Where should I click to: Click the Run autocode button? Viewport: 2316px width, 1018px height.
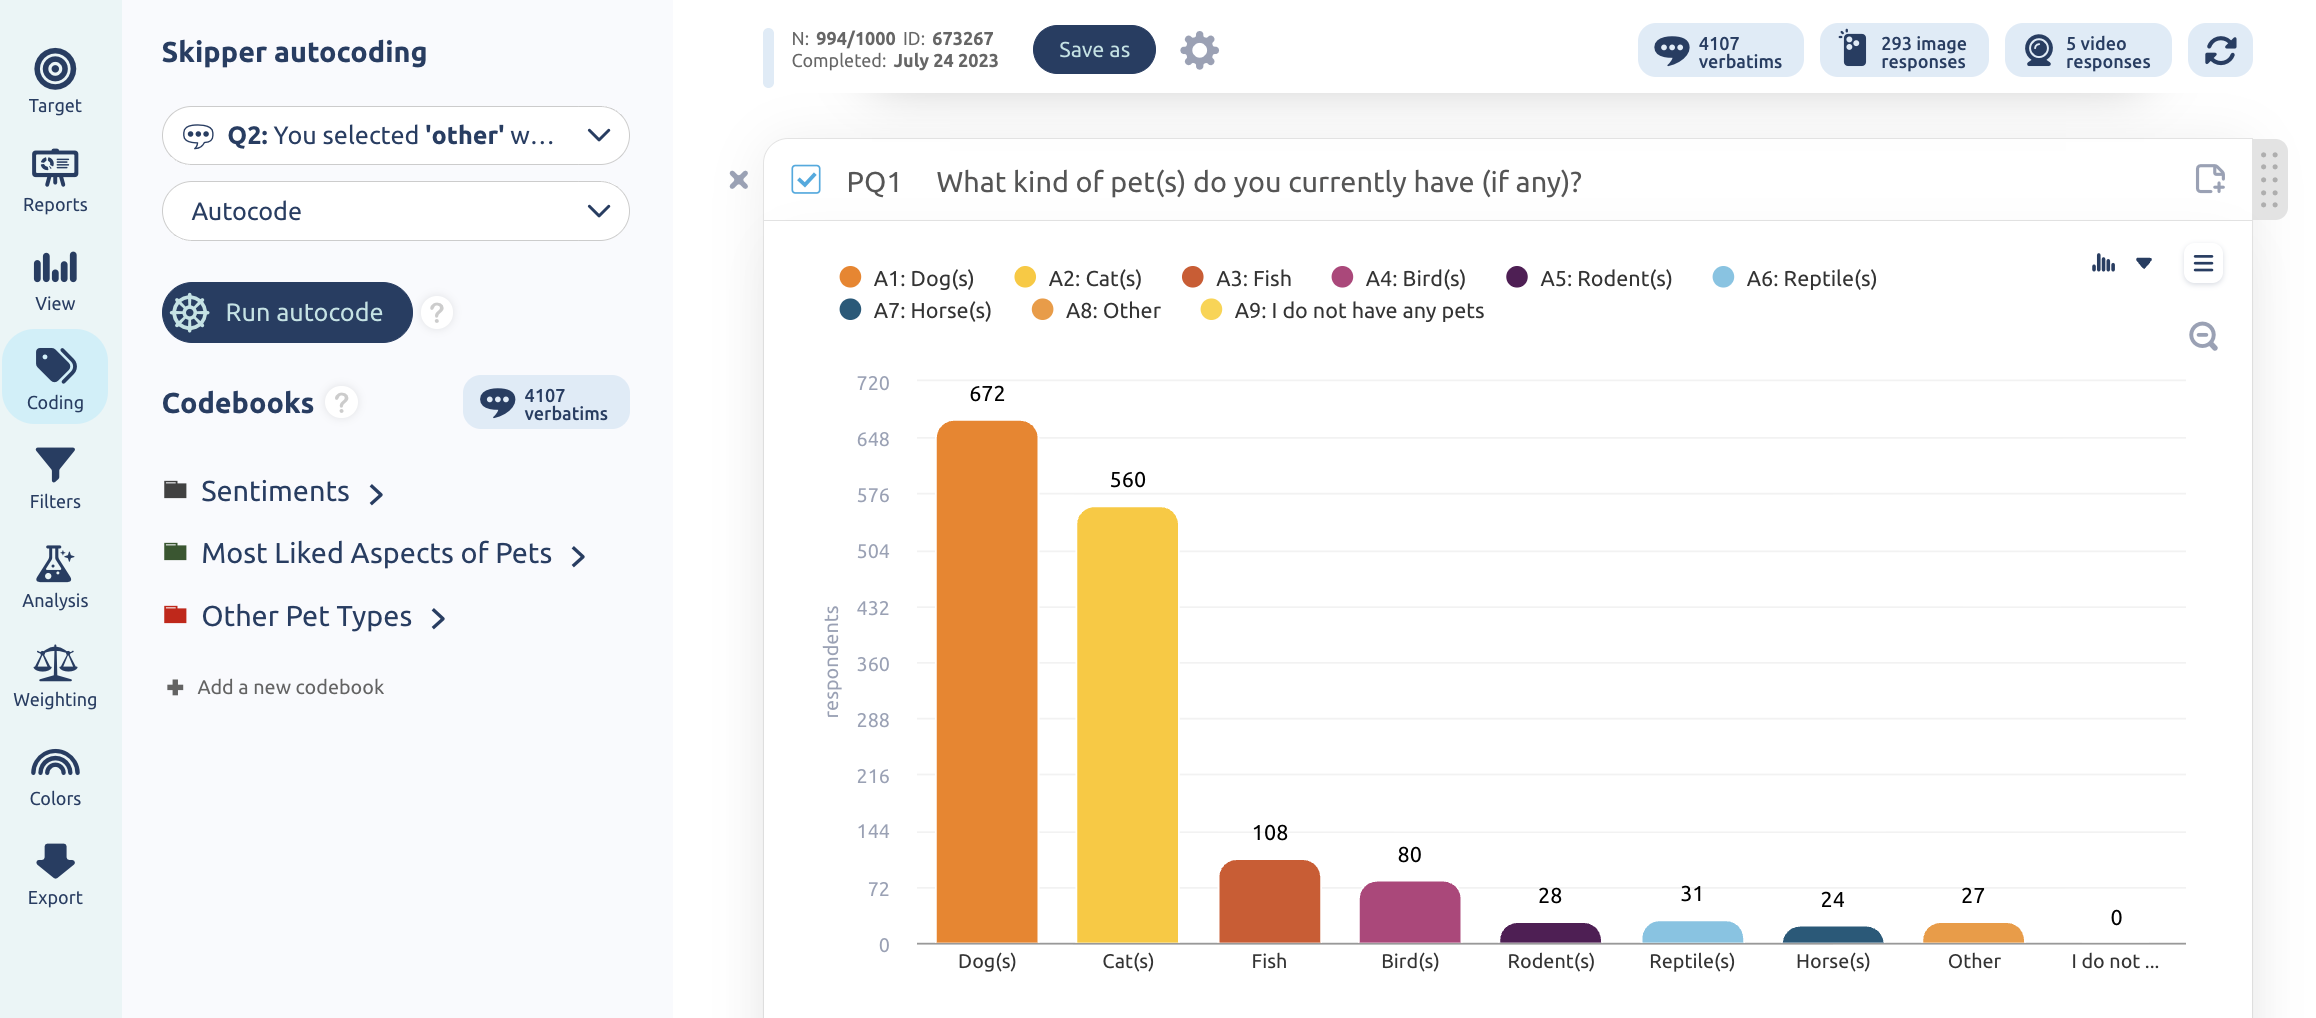point(287,313)
